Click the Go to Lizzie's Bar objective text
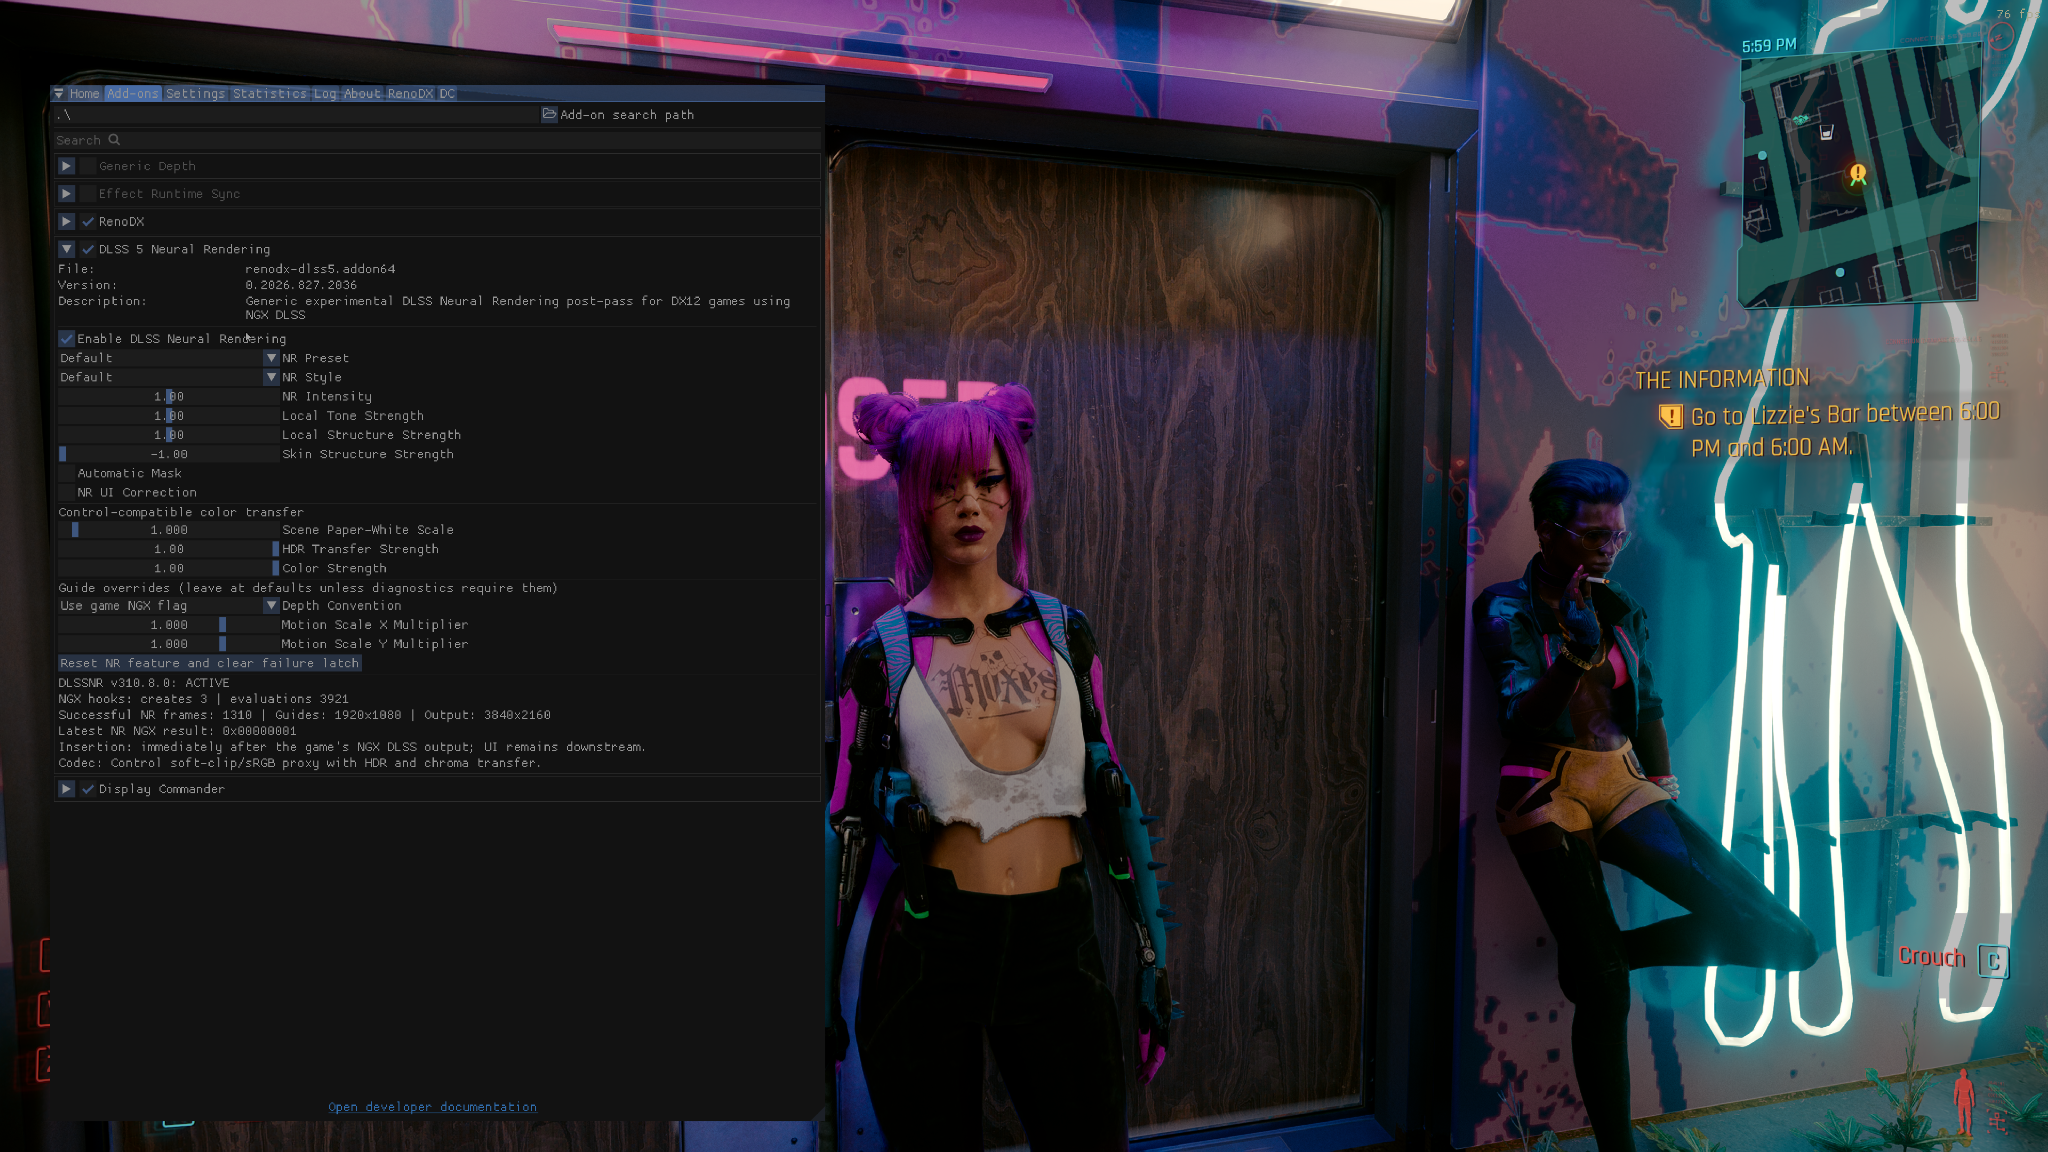Screen dimensions: 2048x1152 pyautogui.click(x=1845, y=430)
